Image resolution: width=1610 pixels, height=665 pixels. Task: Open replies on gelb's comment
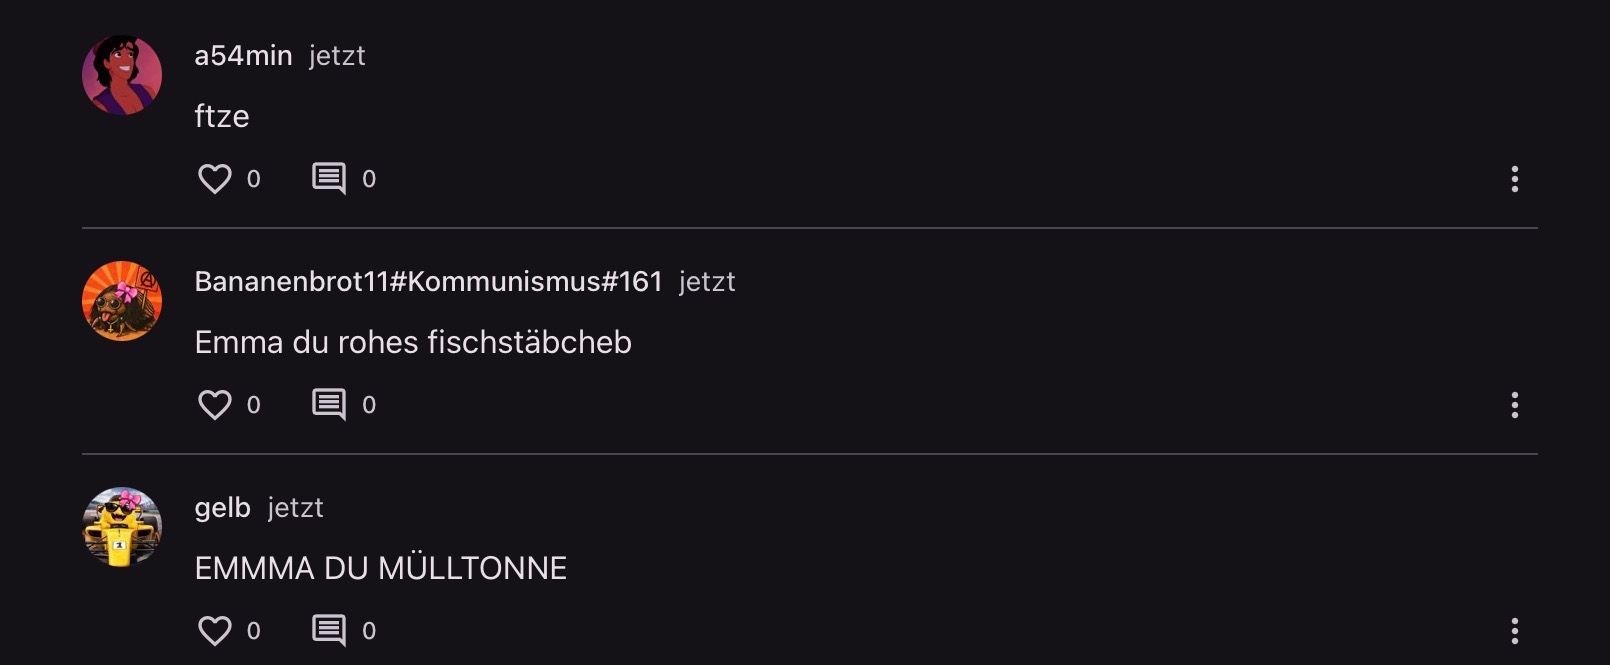(x=329, y=631)
